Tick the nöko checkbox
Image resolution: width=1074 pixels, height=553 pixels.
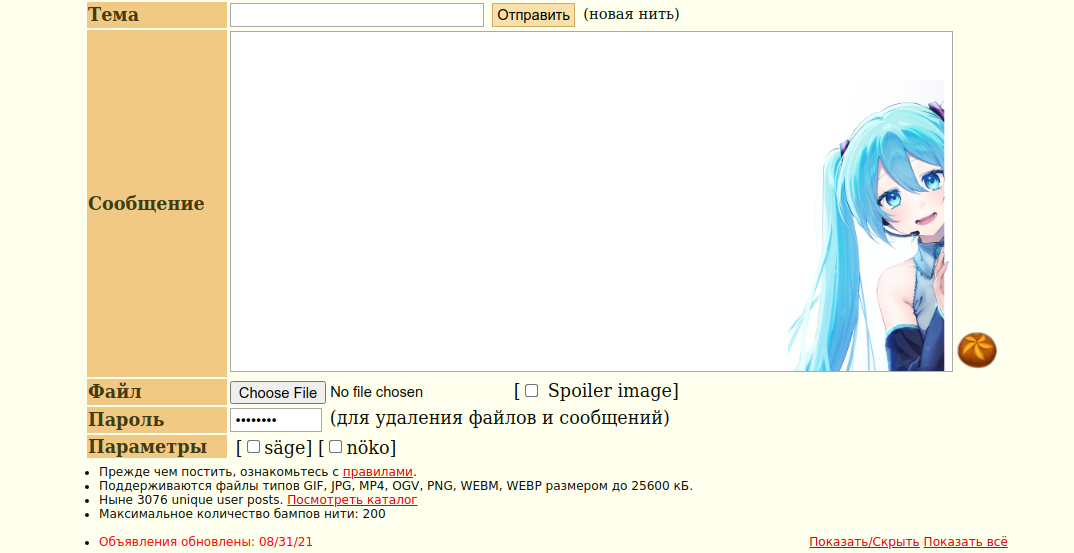pyautogui.click(x=335, y=447)
